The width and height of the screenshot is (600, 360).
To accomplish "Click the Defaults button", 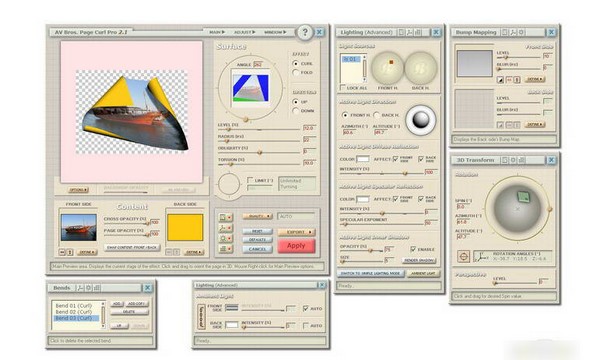I will pyautogui.click(x=258, y=240).
